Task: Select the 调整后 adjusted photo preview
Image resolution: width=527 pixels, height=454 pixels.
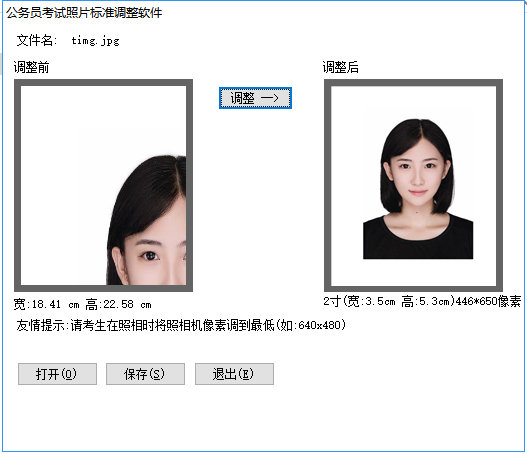Action: (413, 186)
